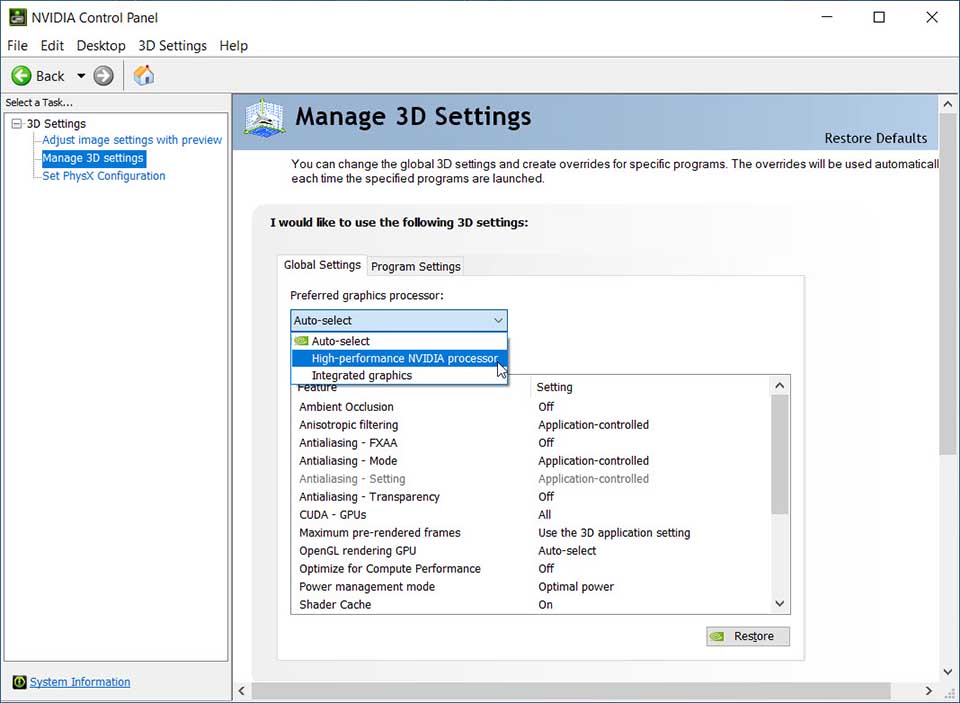Click the horizontal scroll left arrow
The height and width of the screenshot is (703, 960).
pyautogui.click(x=242, y=691)
